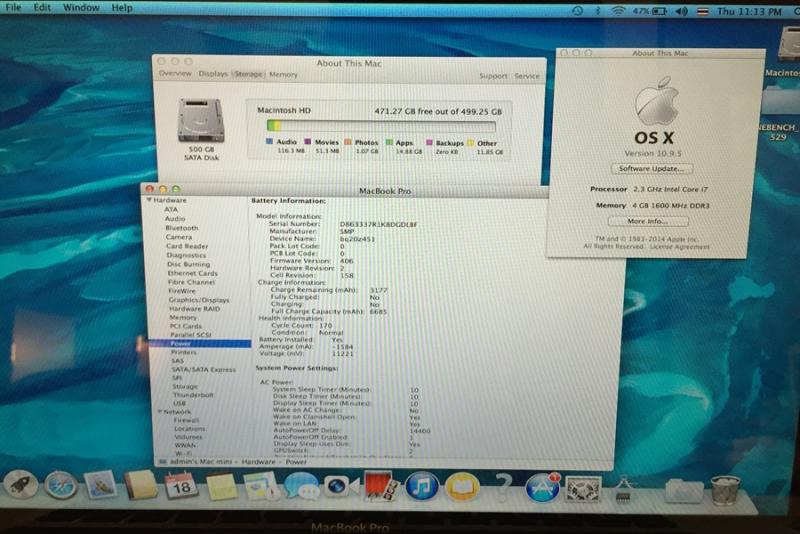The height and width of the screenshot is (534, 800).
Task: Open the File menu
Action: [x=13, y=7]
